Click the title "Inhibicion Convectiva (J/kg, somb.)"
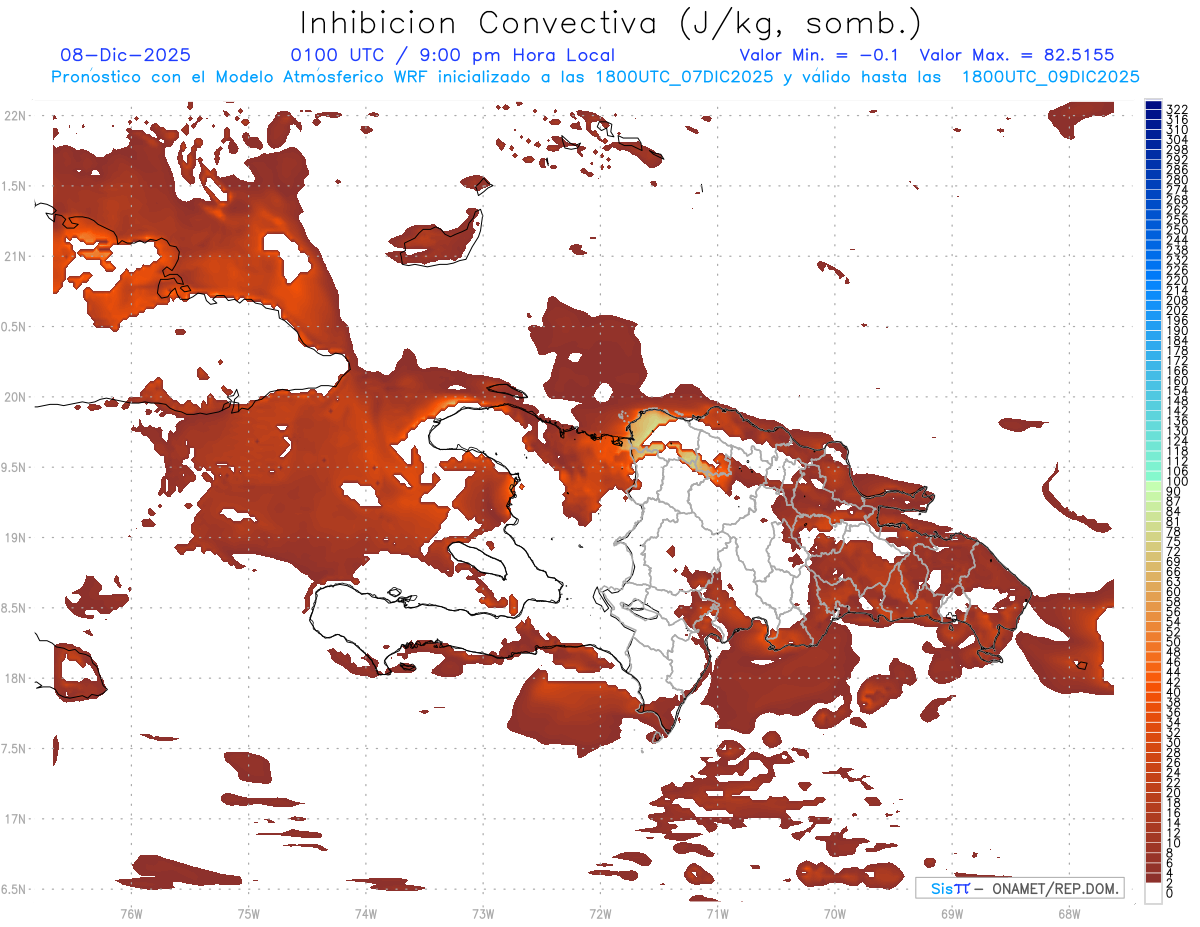1200x927 pixels. [x=611, y=22]
